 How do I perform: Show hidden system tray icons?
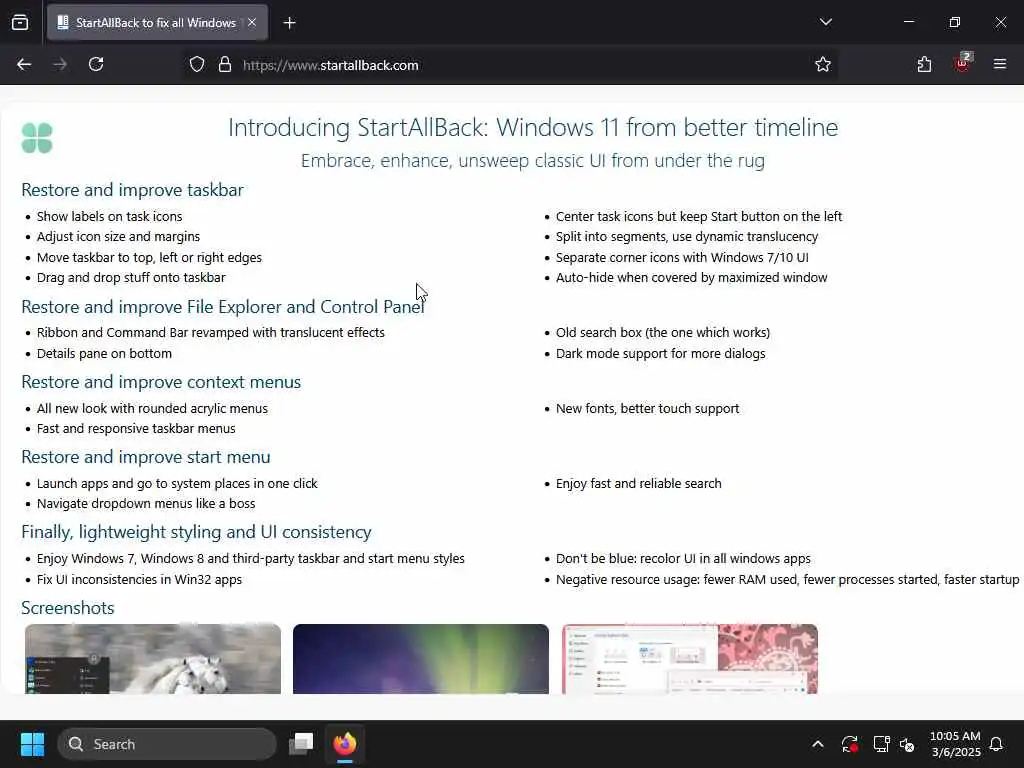[x=818, y=744]
